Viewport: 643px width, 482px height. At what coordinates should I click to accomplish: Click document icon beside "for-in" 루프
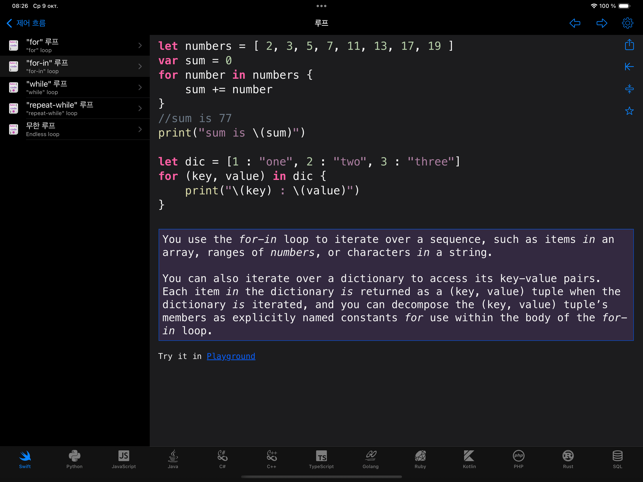coord(14,66)
